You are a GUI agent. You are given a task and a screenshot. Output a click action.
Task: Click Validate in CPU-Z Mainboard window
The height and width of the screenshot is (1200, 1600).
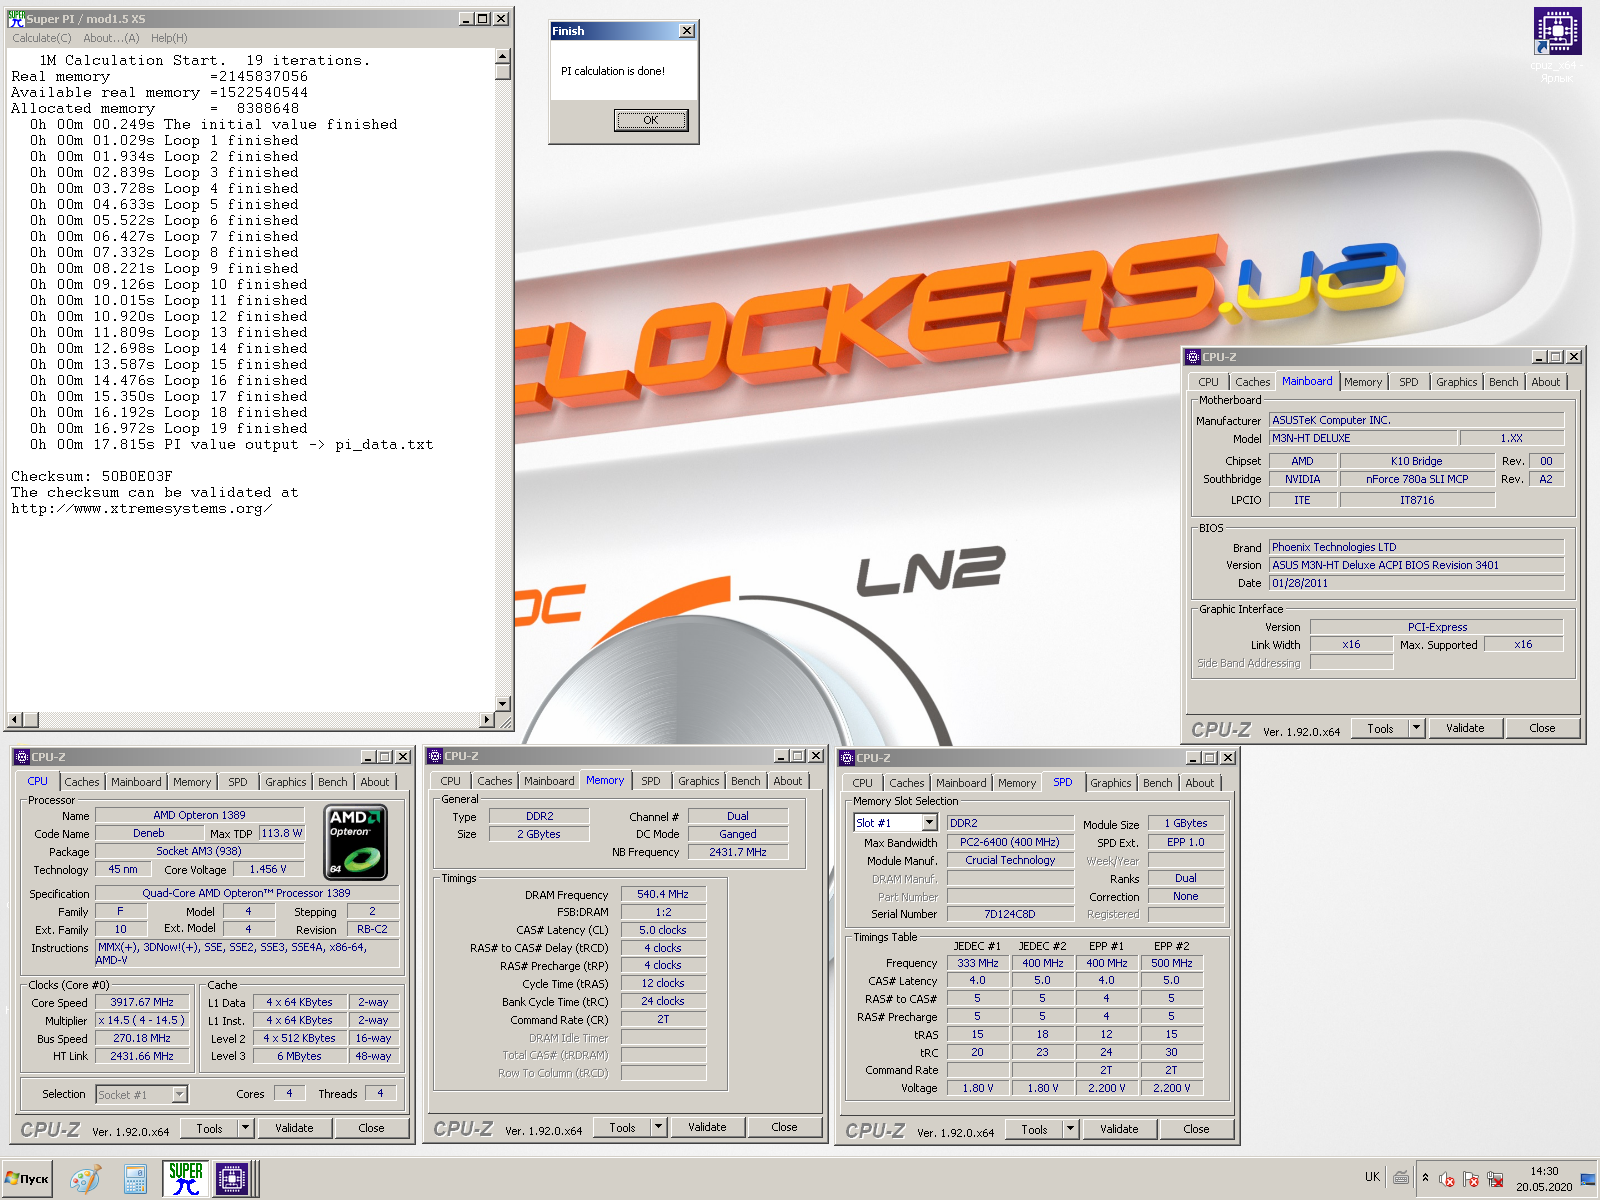pos(1465,728)
